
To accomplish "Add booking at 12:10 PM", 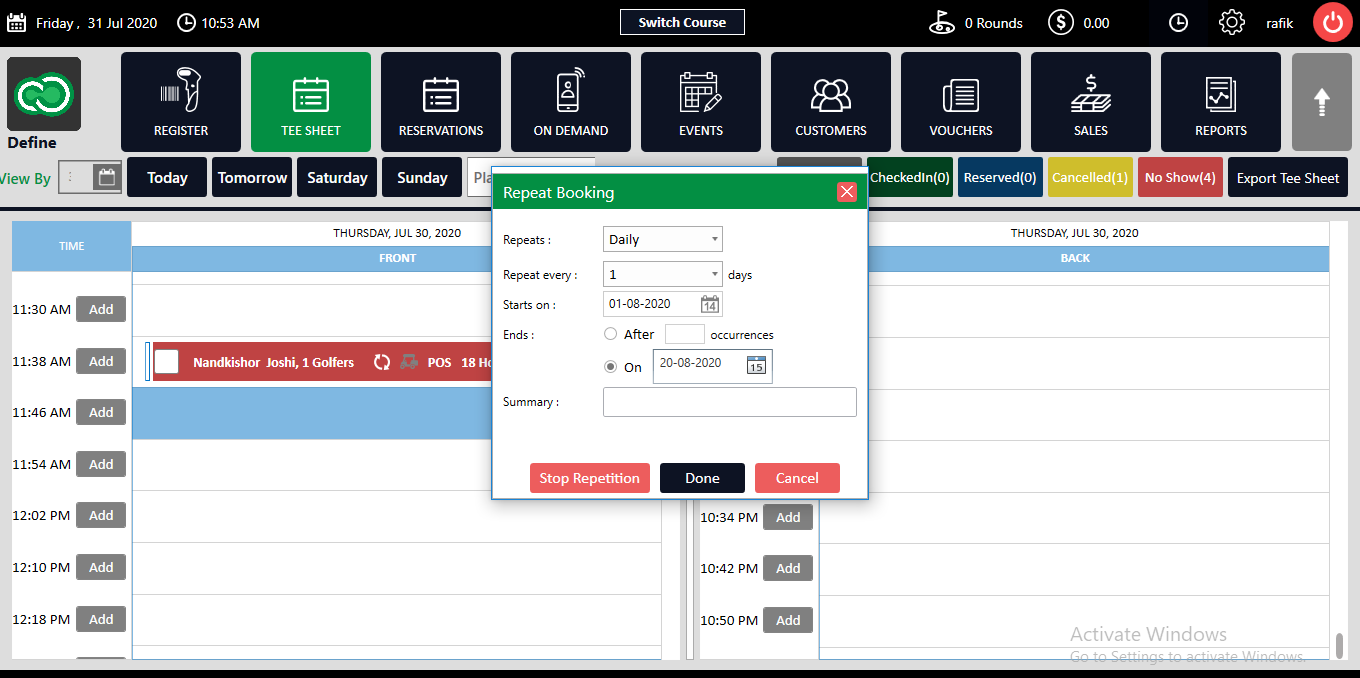I will point(101,567).
